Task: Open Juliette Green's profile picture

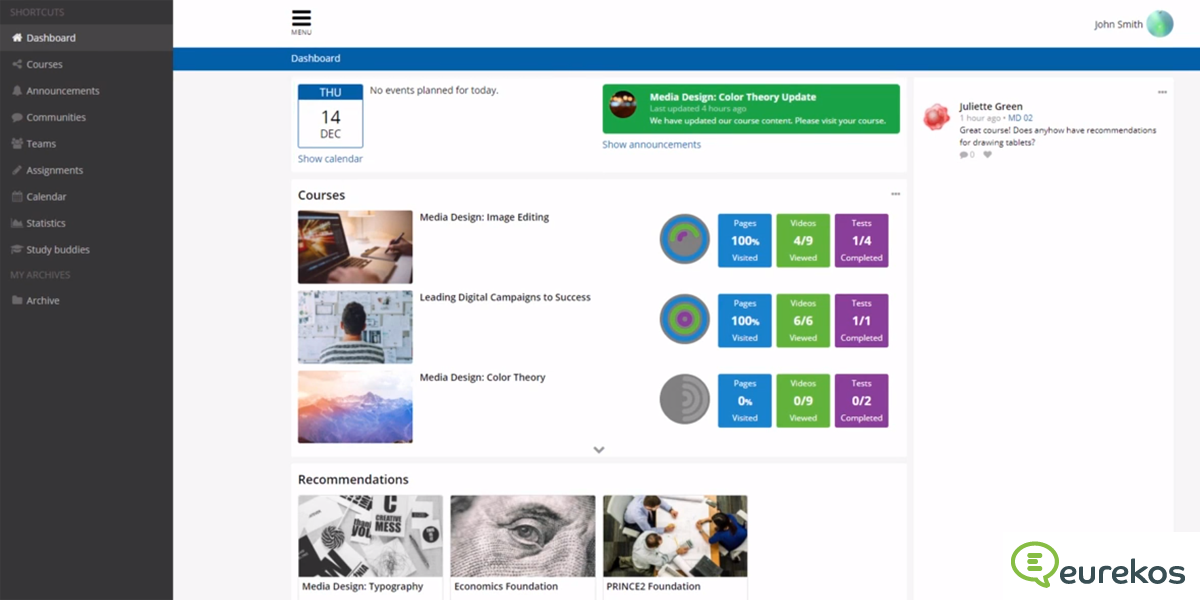Action: tap(936, 117)
